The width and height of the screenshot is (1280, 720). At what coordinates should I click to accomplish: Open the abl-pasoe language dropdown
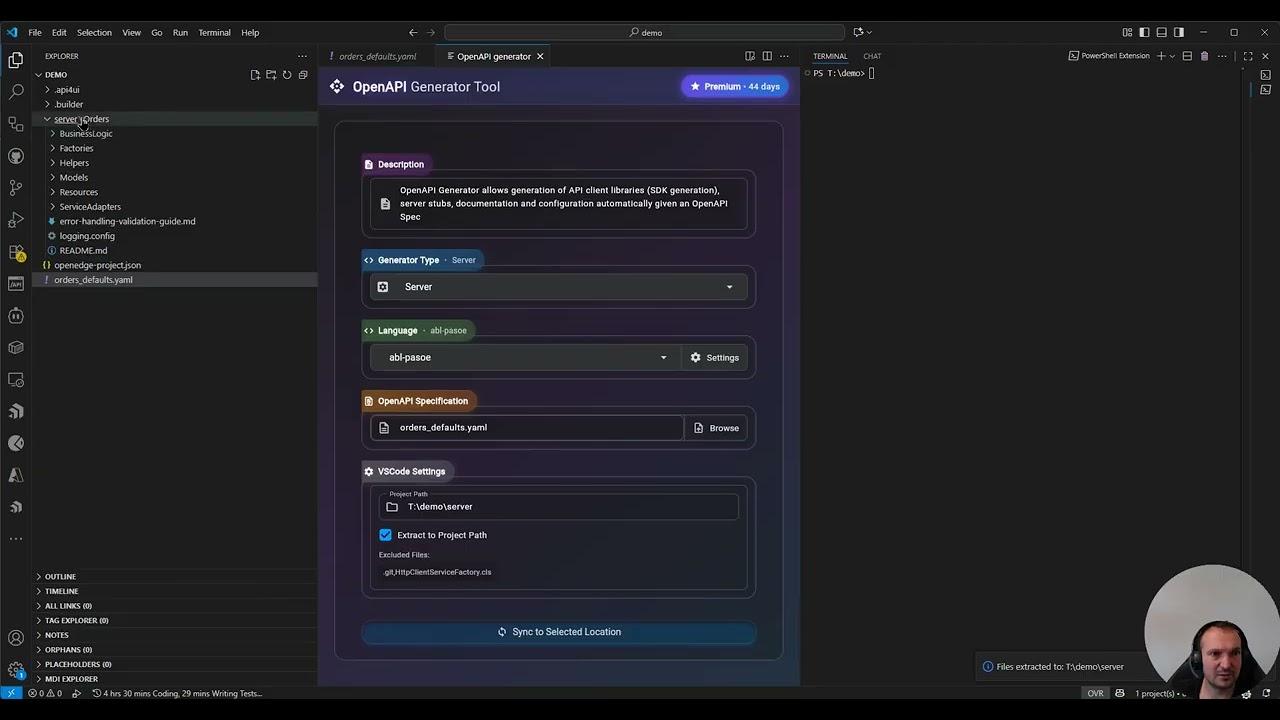coord(525,358)
